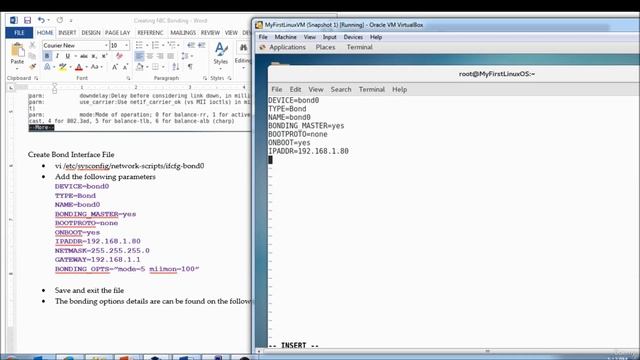Click the Cut scissors icon
The height and width of the screenshot is (360, 640).
(33, 45)
